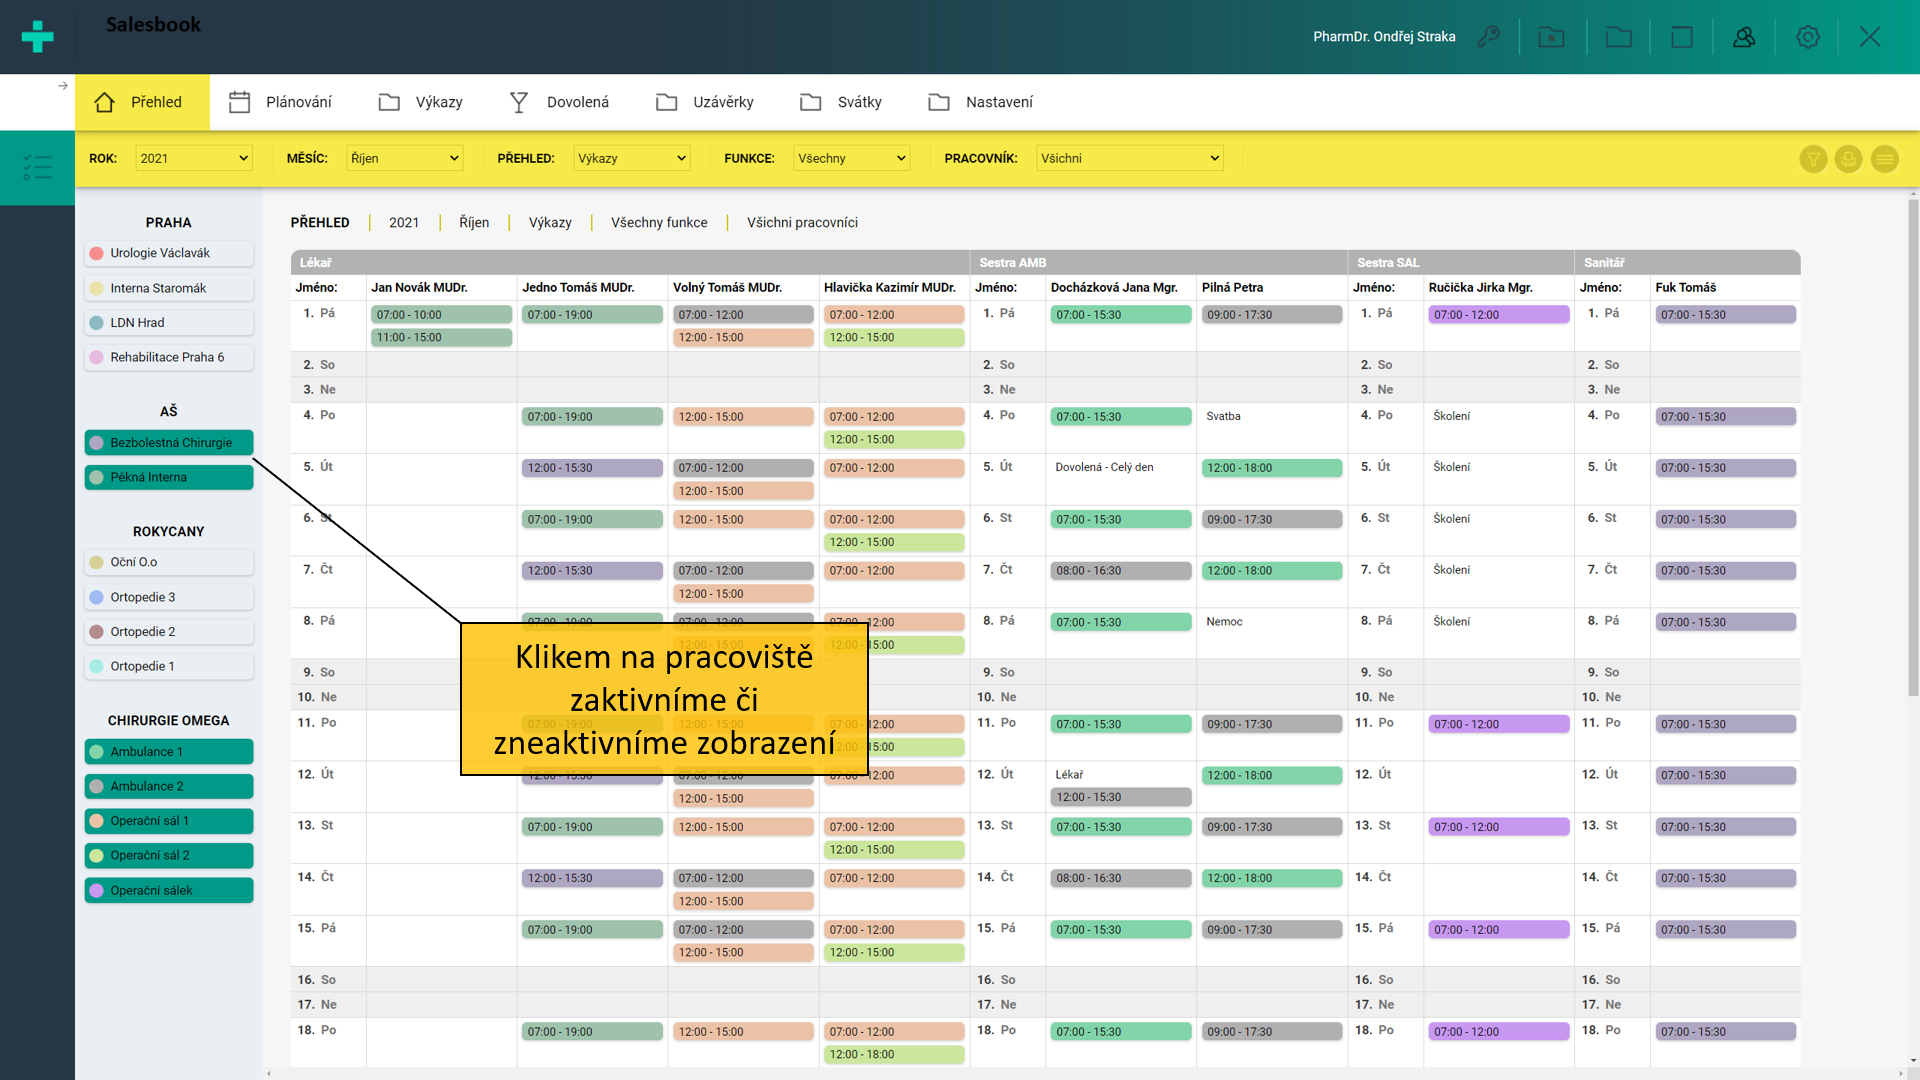Open the PRACOVNÍK employee dropdown
1920x1080 pixels.
(1129, 158)
